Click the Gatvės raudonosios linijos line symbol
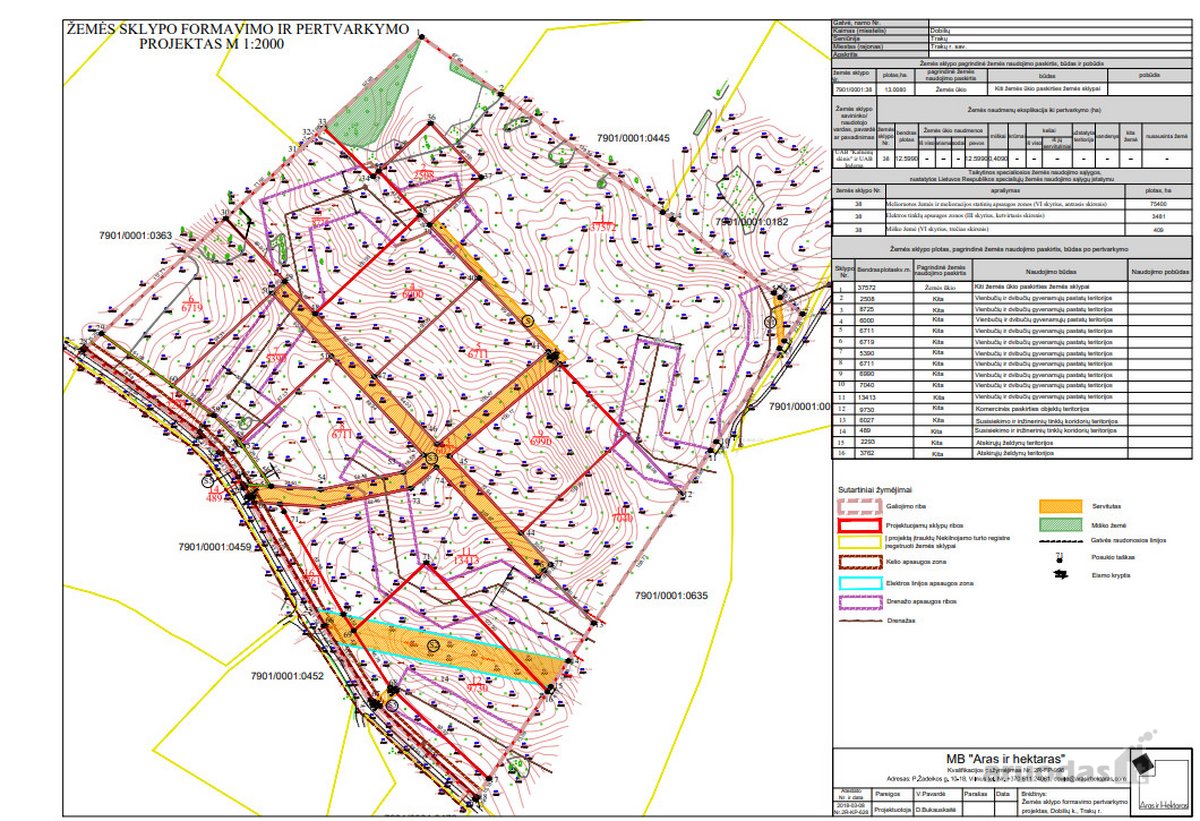 [x=1060, y=542]
